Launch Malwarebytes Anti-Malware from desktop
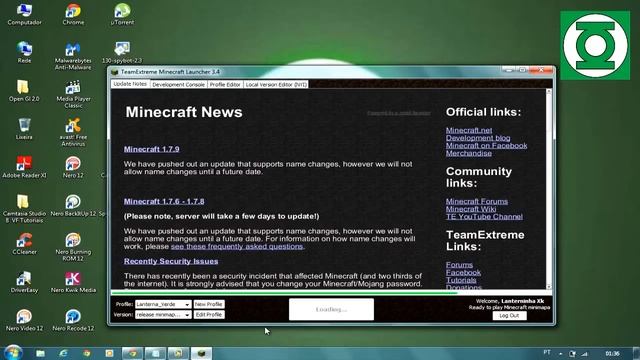640x360 pixels. (x=73, y=56)
